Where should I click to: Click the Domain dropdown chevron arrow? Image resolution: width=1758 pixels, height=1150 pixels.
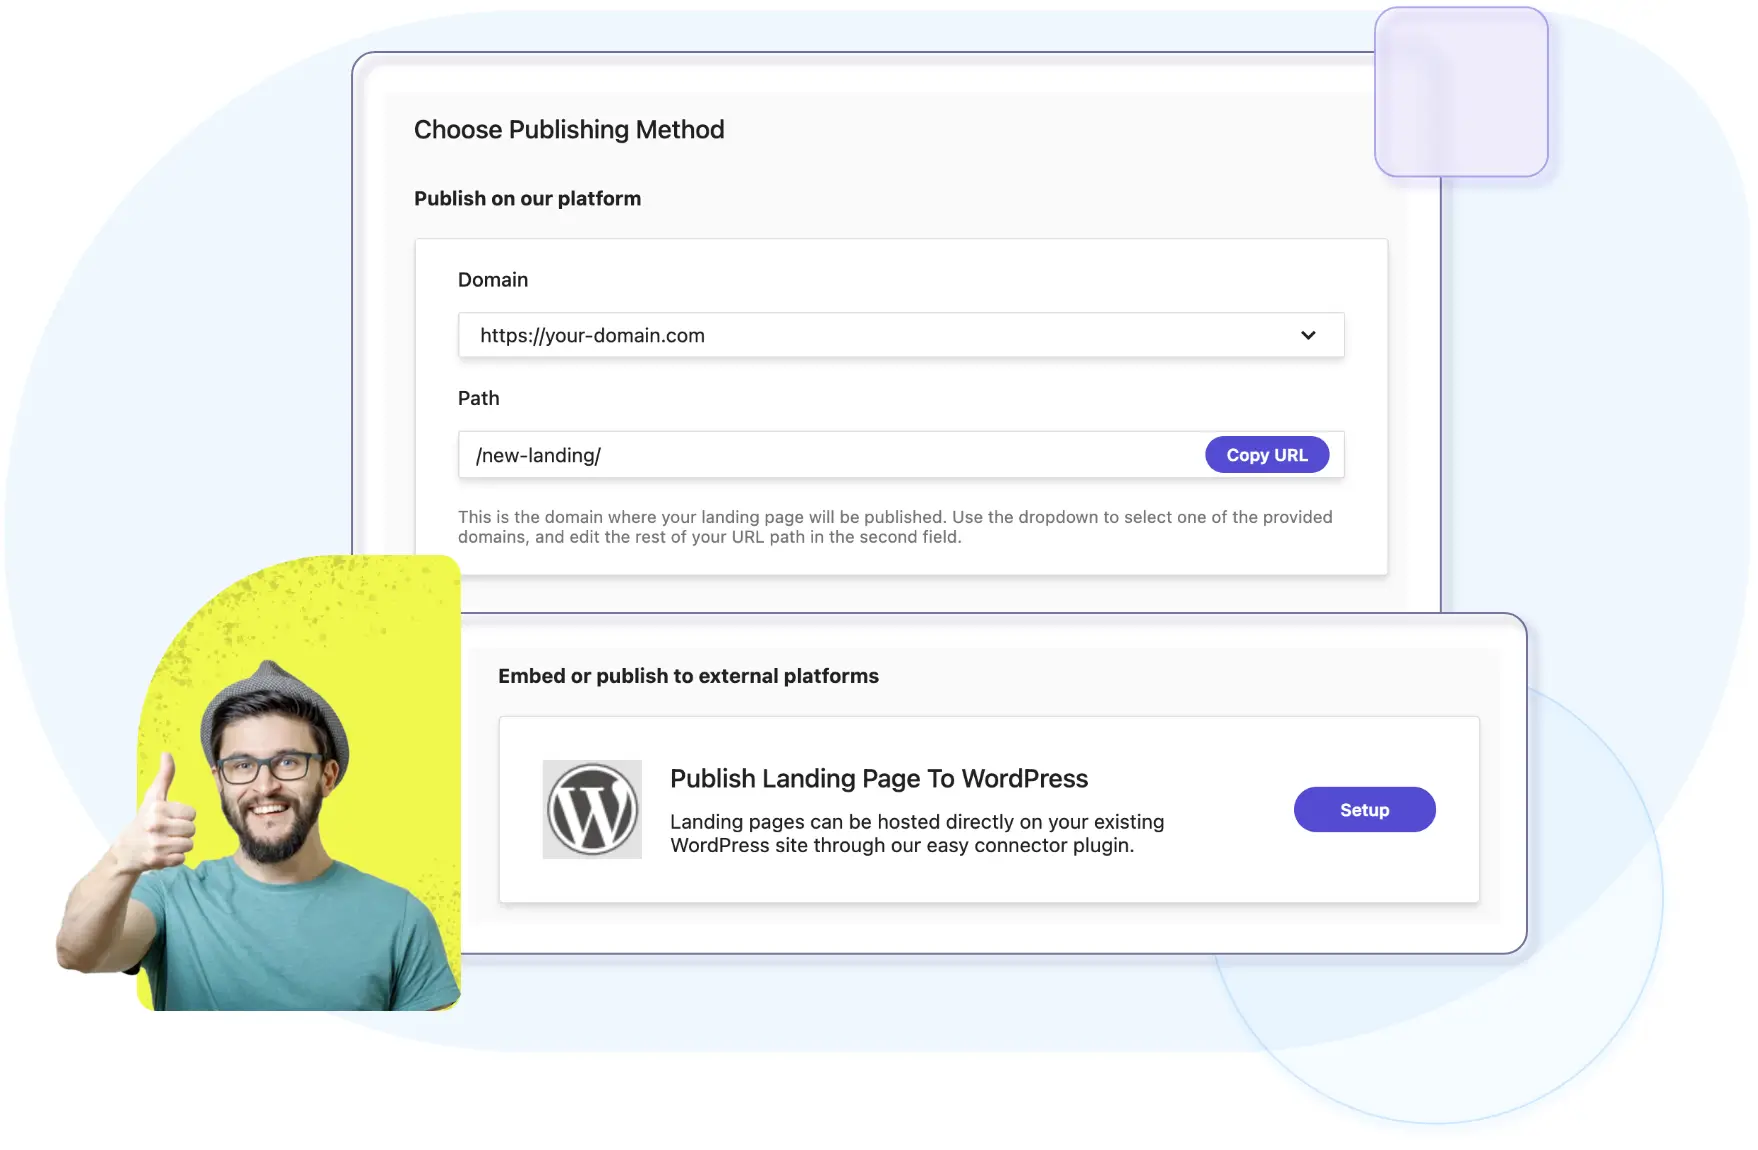[1308, 335]
